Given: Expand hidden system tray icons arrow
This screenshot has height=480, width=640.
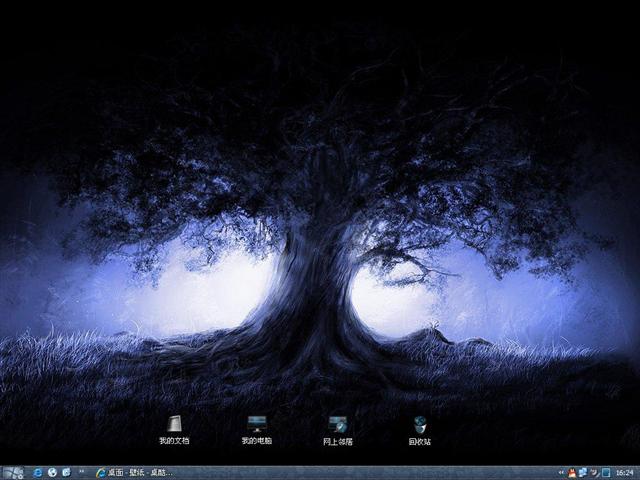Looking at the screenshot, I should 561,472.
